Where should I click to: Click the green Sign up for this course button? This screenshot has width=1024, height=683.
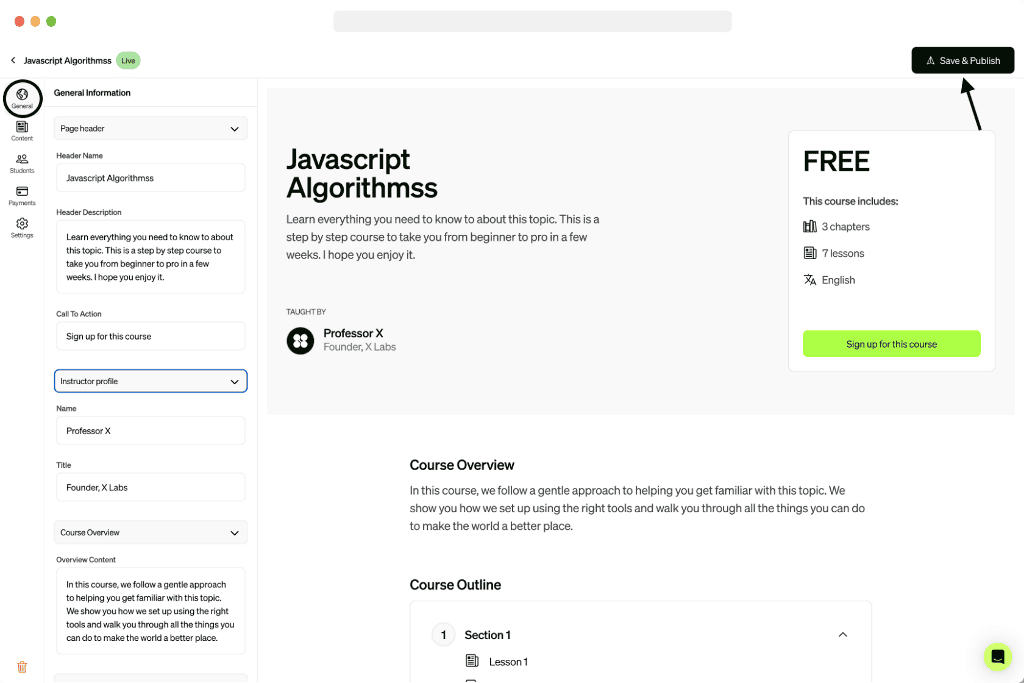pyautogui.click(x=891, y=344)
